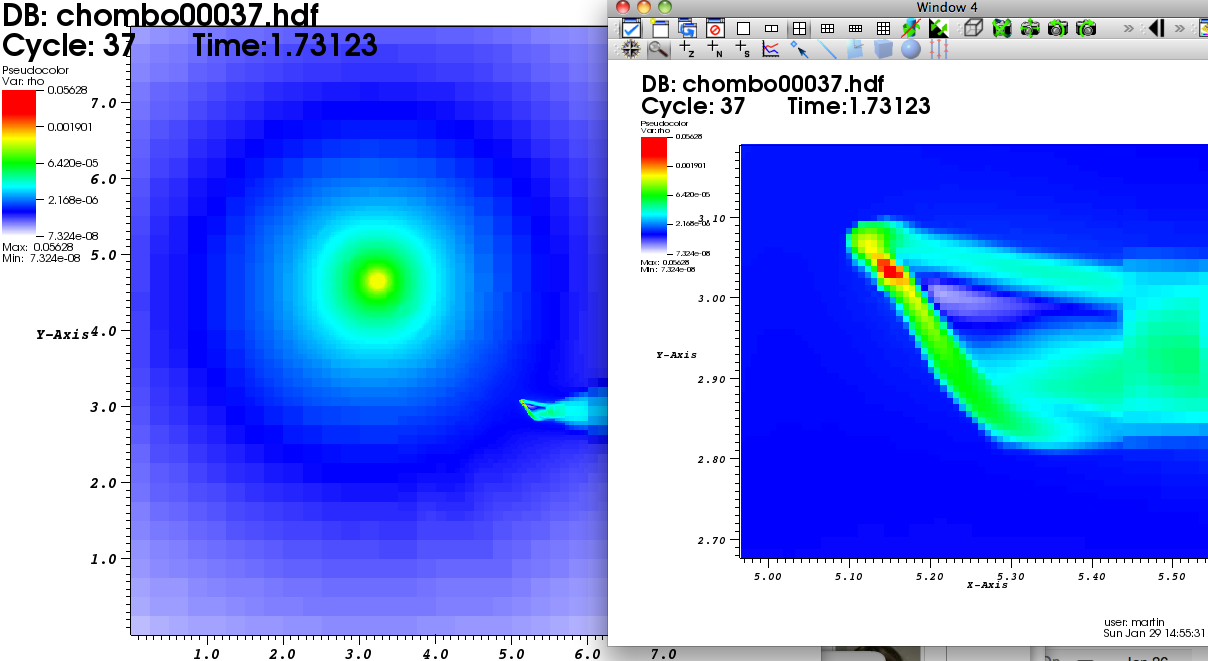Click the third green-arrow camera icon
The image size is (1208, 661).
click(1058, 28)
